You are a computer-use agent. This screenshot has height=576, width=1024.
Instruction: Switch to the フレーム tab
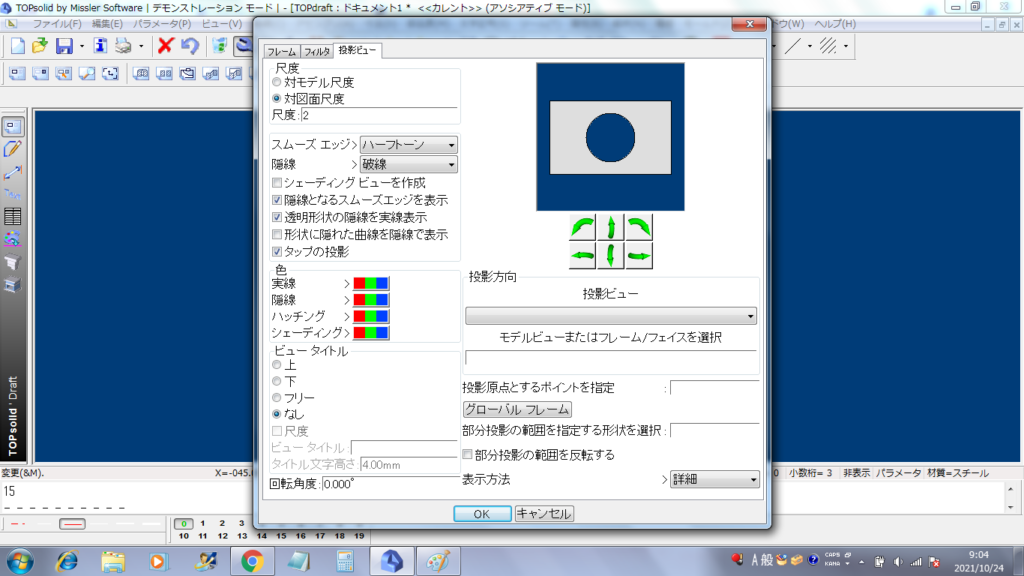click(x=282, y=52)
